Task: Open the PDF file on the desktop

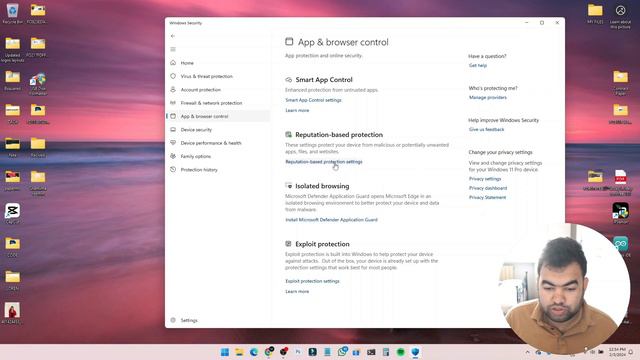Action: (620, 183)
